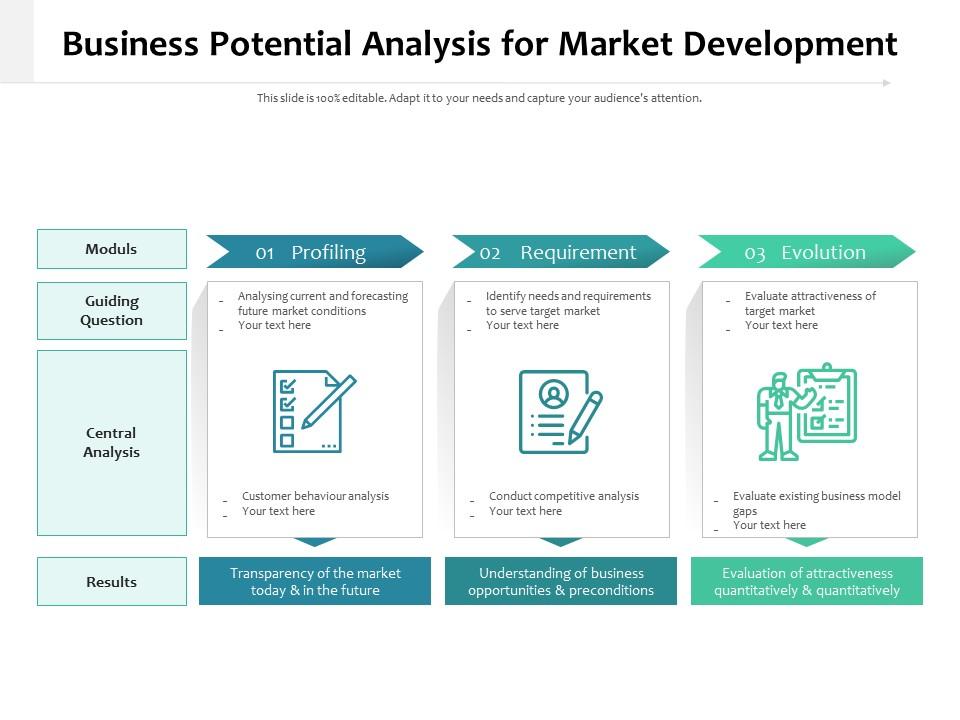Click the teal downward arrow below Profiling panel
Viewport: 960px width, 720px height.
point(313,541)
